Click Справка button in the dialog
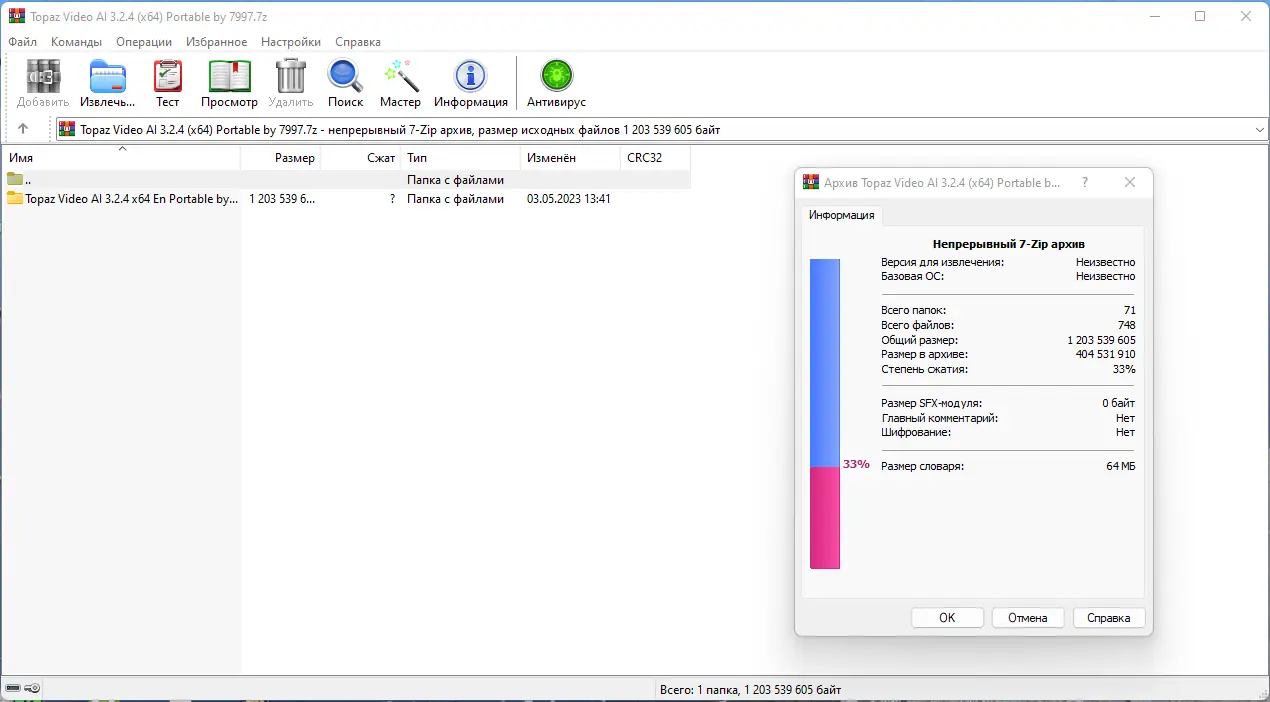This screenshot has height=702, width=1270. (1108, 617)
